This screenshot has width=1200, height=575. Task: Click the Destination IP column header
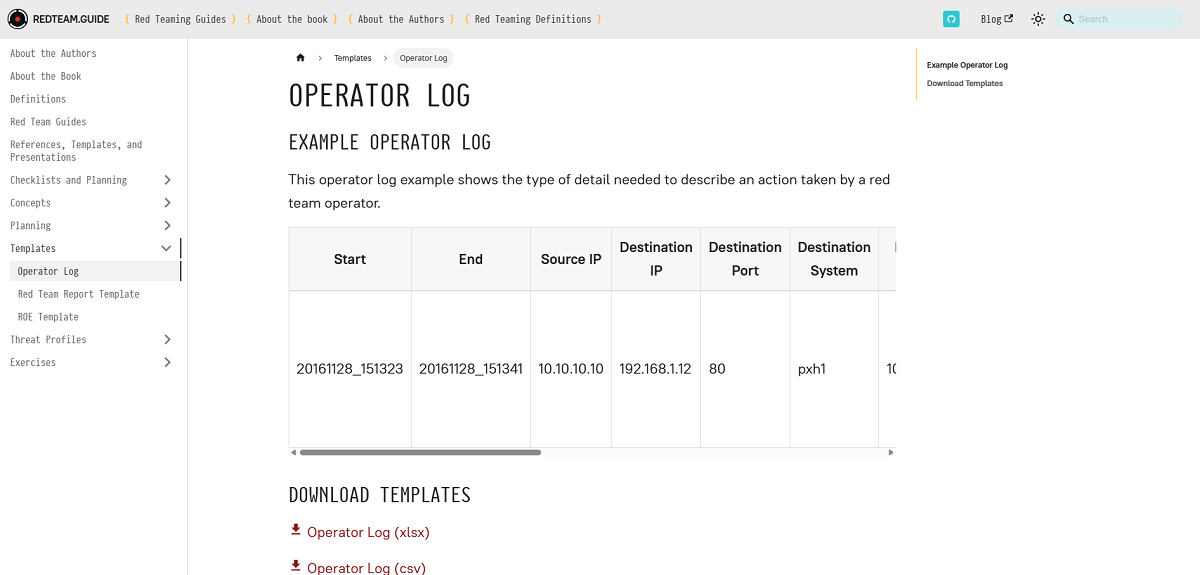pyautogui.click(x=656, y=259)
